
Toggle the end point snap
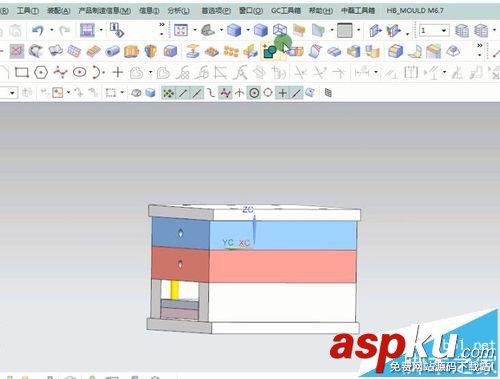pyautogui.click(x=183, y=93)
